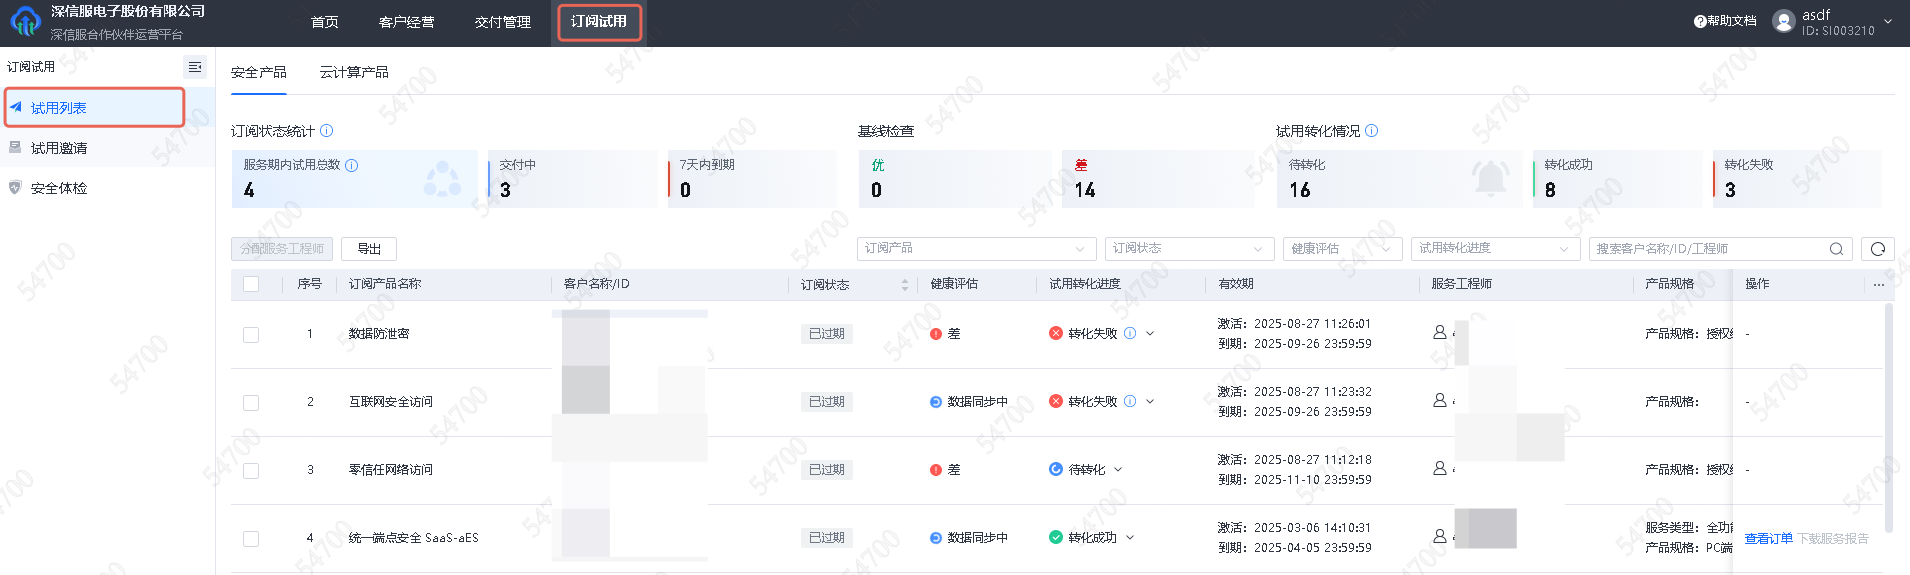Image resolution: width=1910 pixels, height=575 pixels.
Task: Open the 试用转化进度 filter dropdown
Action: [1494, 249]
